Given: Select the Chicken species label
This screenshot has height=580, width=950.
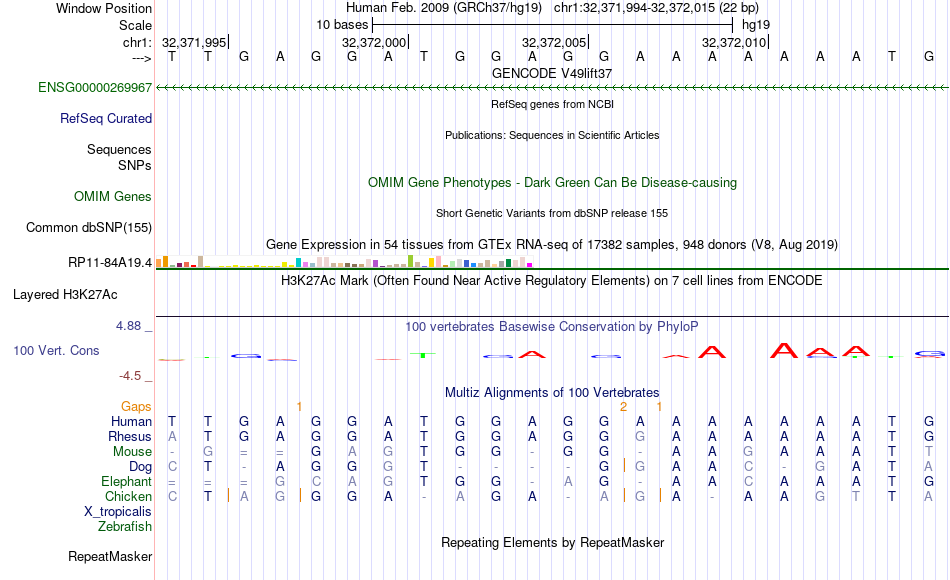Looking at the screenshot, I should click(x=128, y=496).
